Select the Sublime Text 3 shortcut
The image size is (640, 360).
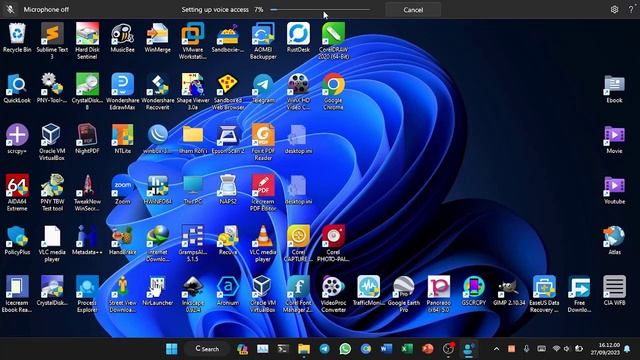click(x=52, y=41)
